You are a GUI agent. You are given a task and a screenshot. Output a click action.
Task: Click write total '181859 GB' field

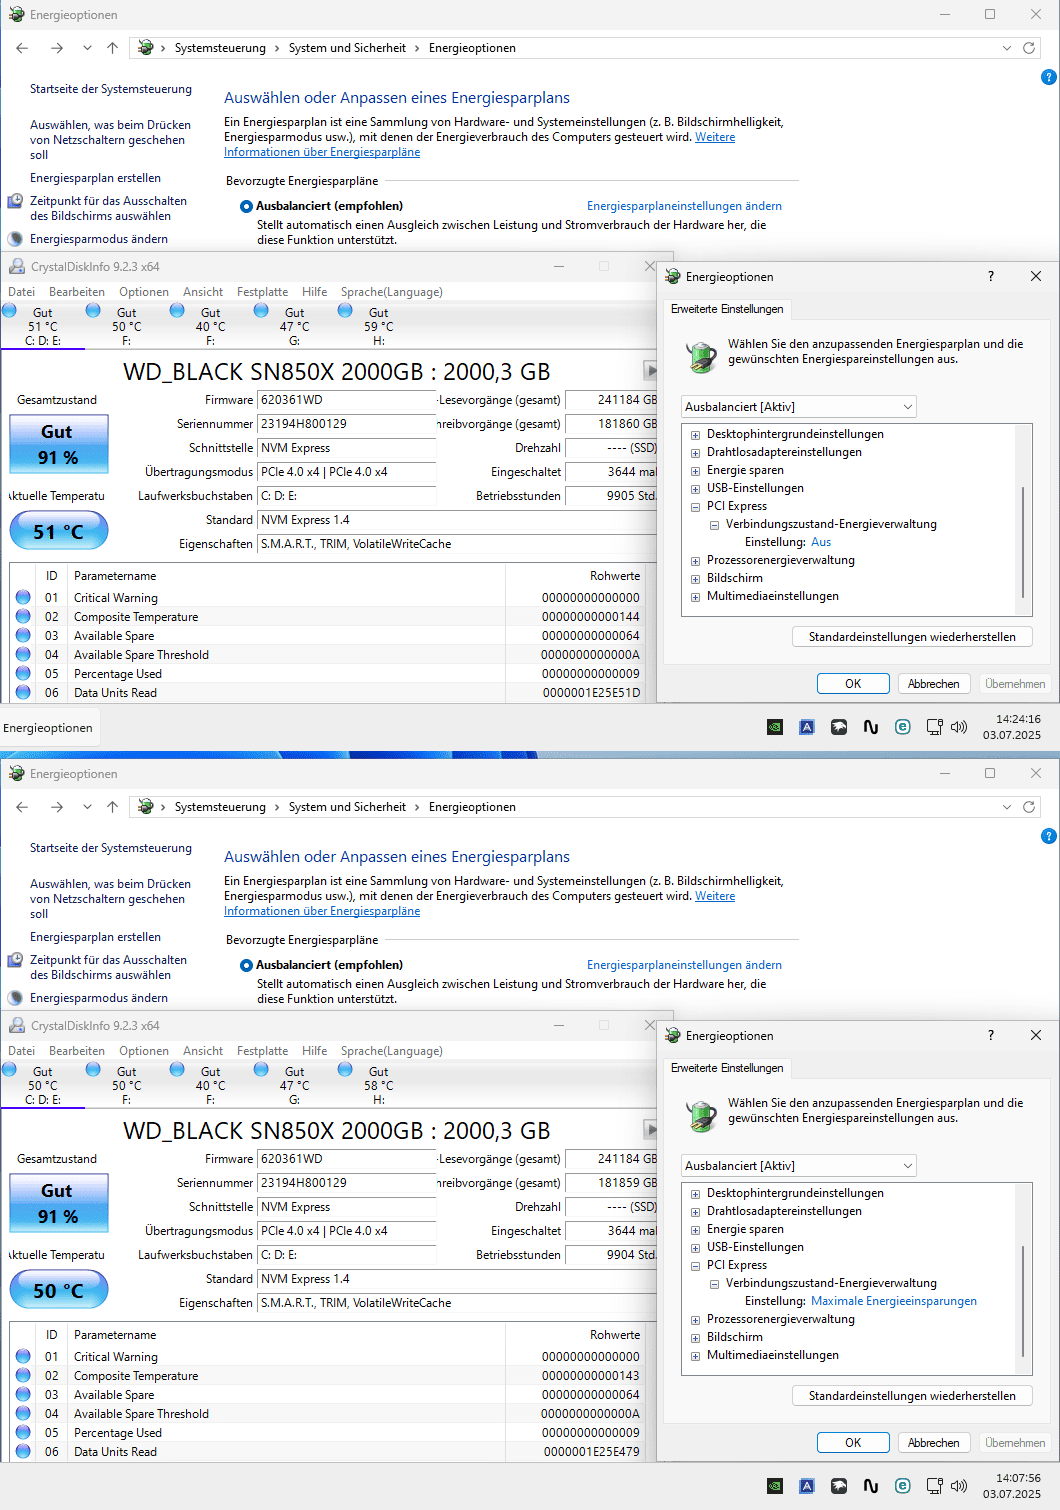612,1183
